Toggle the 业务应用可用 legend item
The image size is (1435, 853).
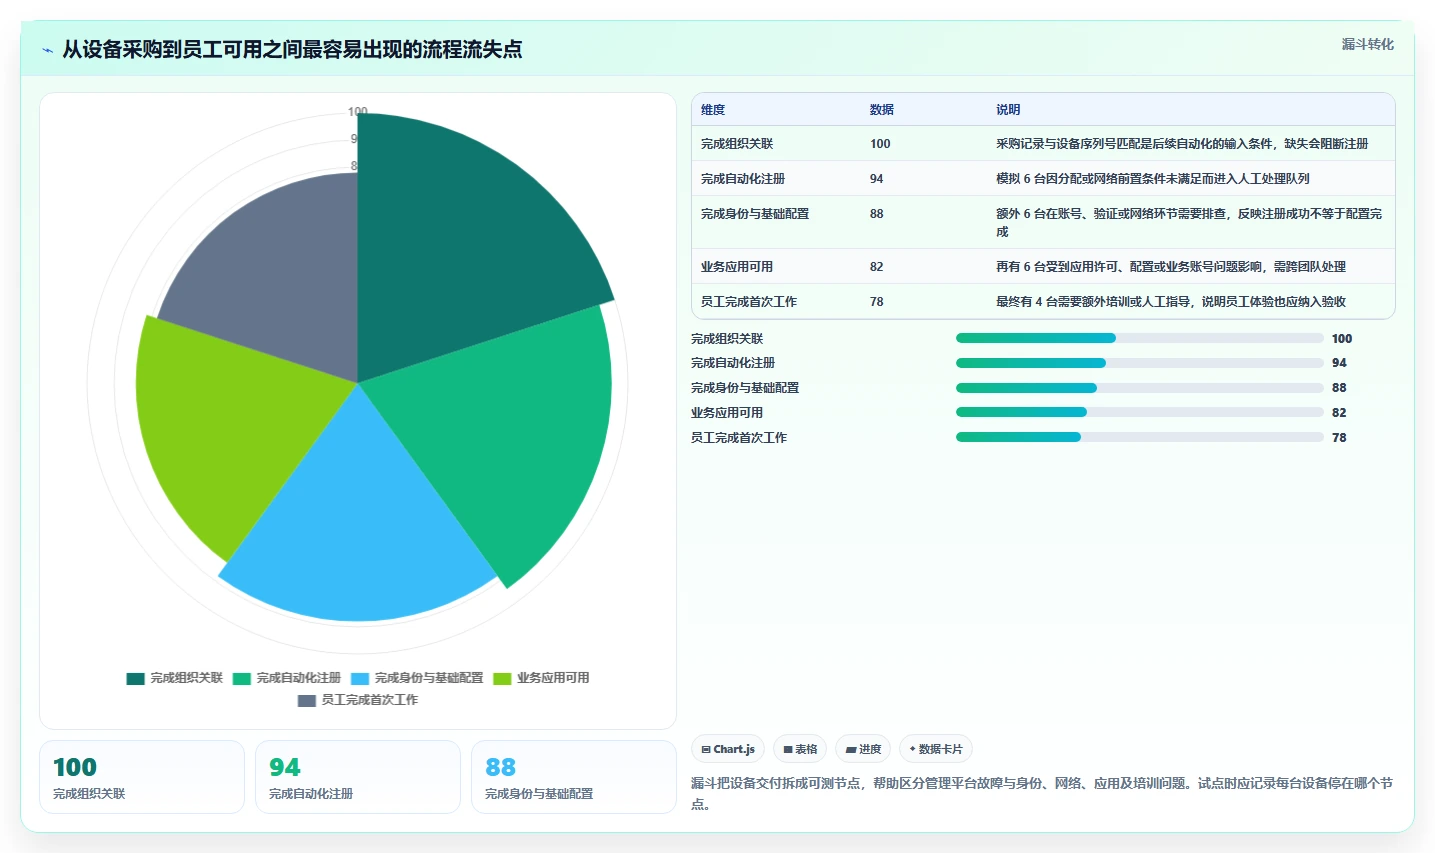click(x=541, y=678)
